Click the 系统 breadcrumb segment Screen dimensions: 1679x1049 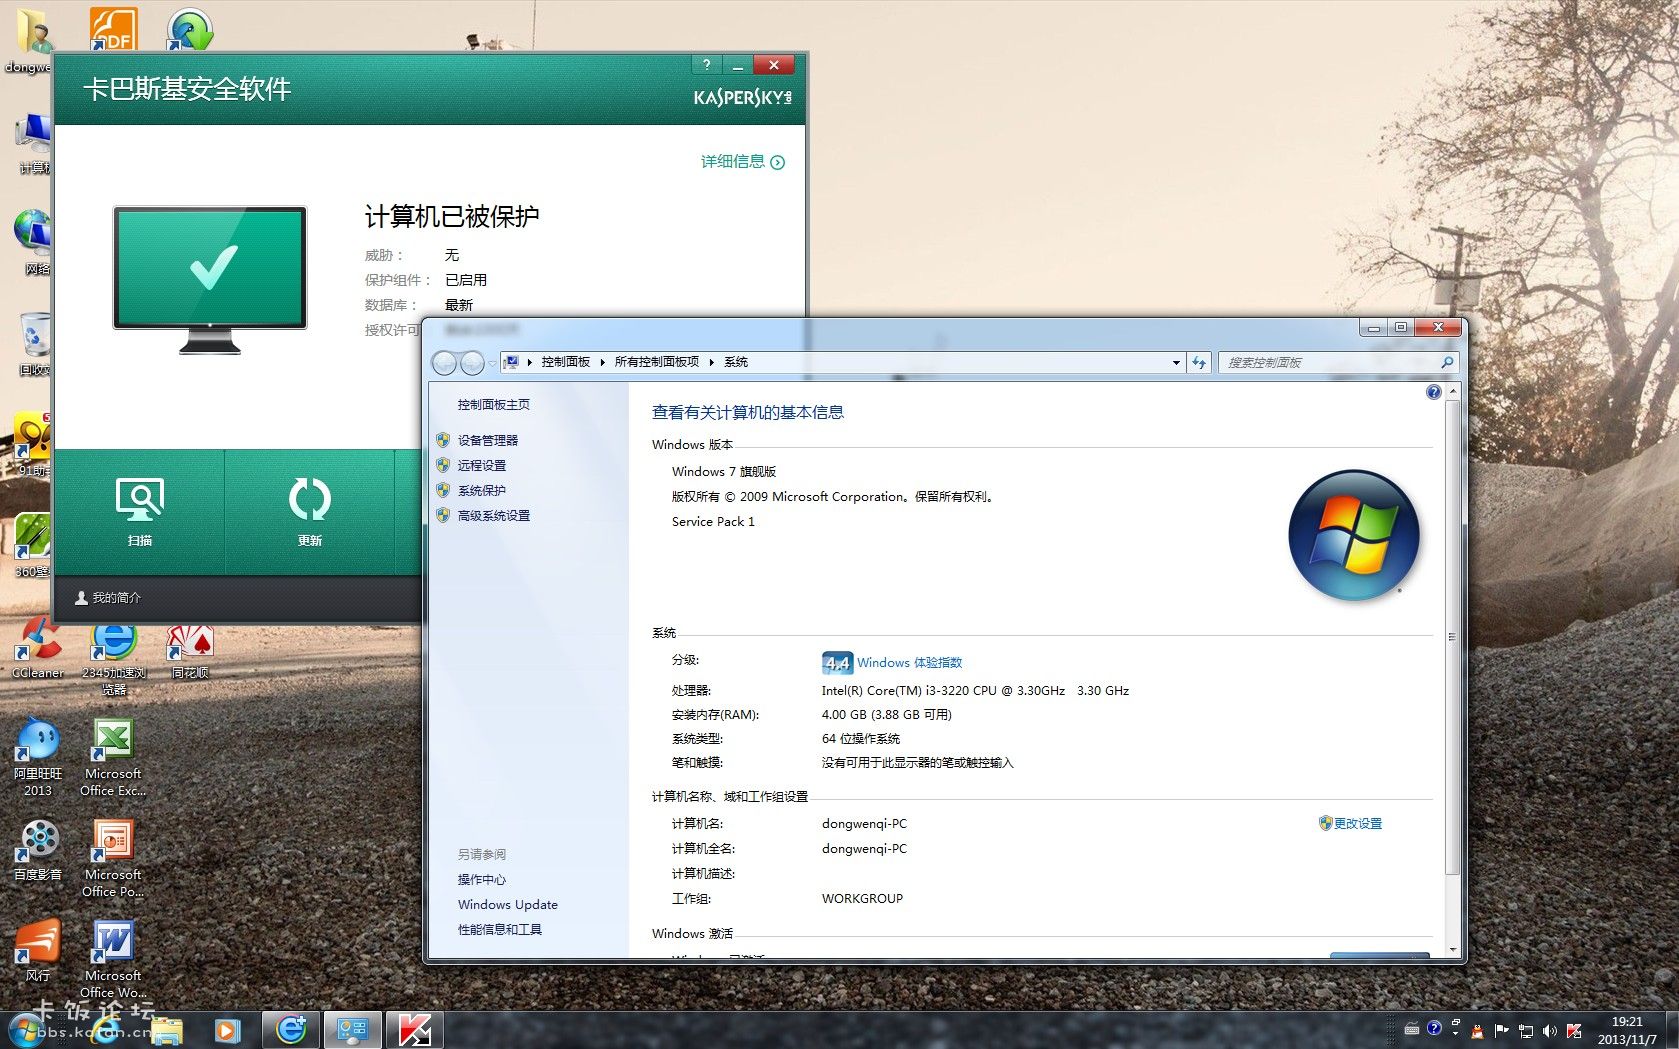(736, 362)
